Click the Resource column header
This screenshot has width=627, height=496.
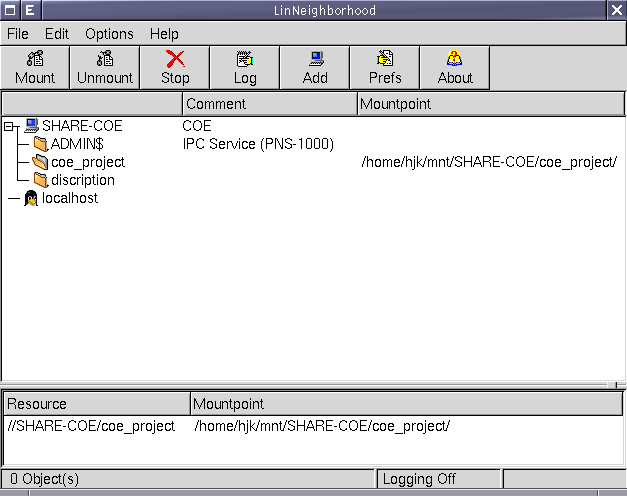point(96,404)
